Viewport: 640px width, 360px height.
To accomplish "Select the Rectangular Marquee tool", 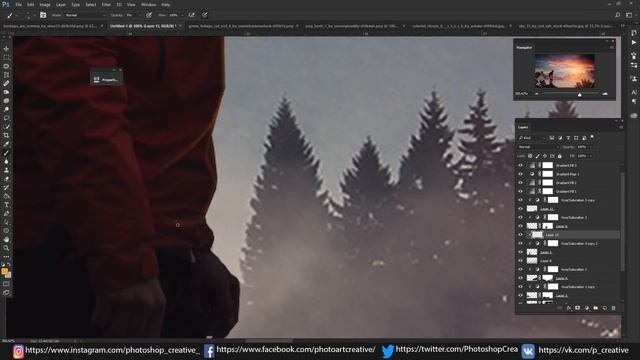I will click(x=6, y=57).
